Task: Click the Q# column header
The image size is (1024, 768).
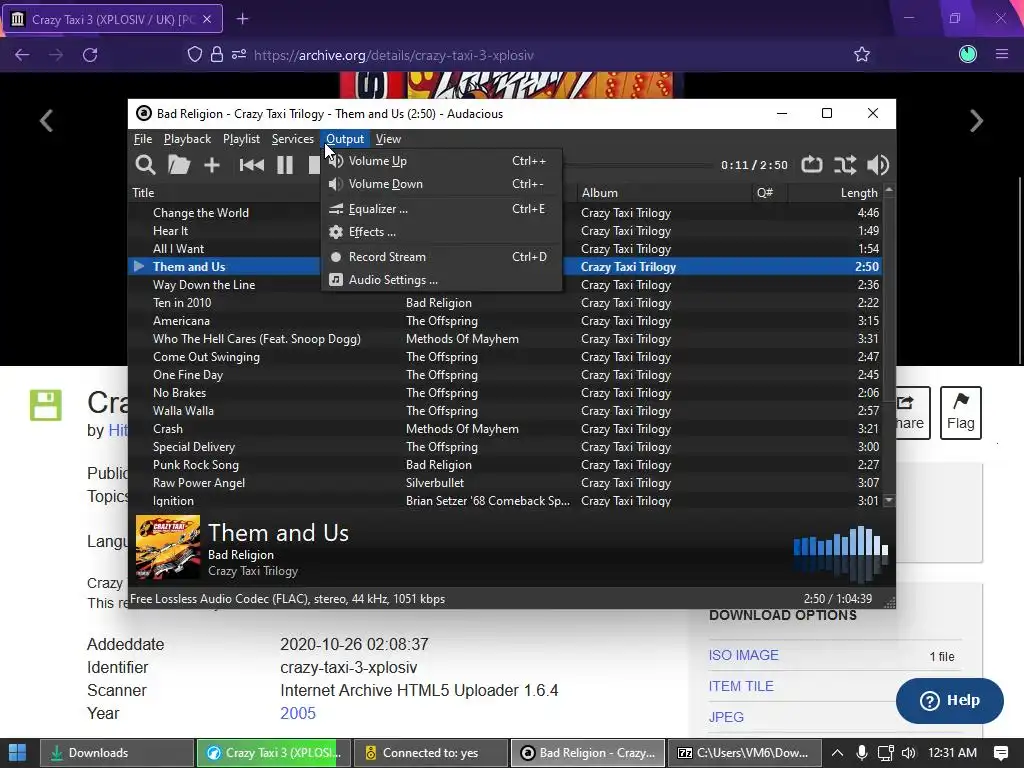Action: point(765,193)
